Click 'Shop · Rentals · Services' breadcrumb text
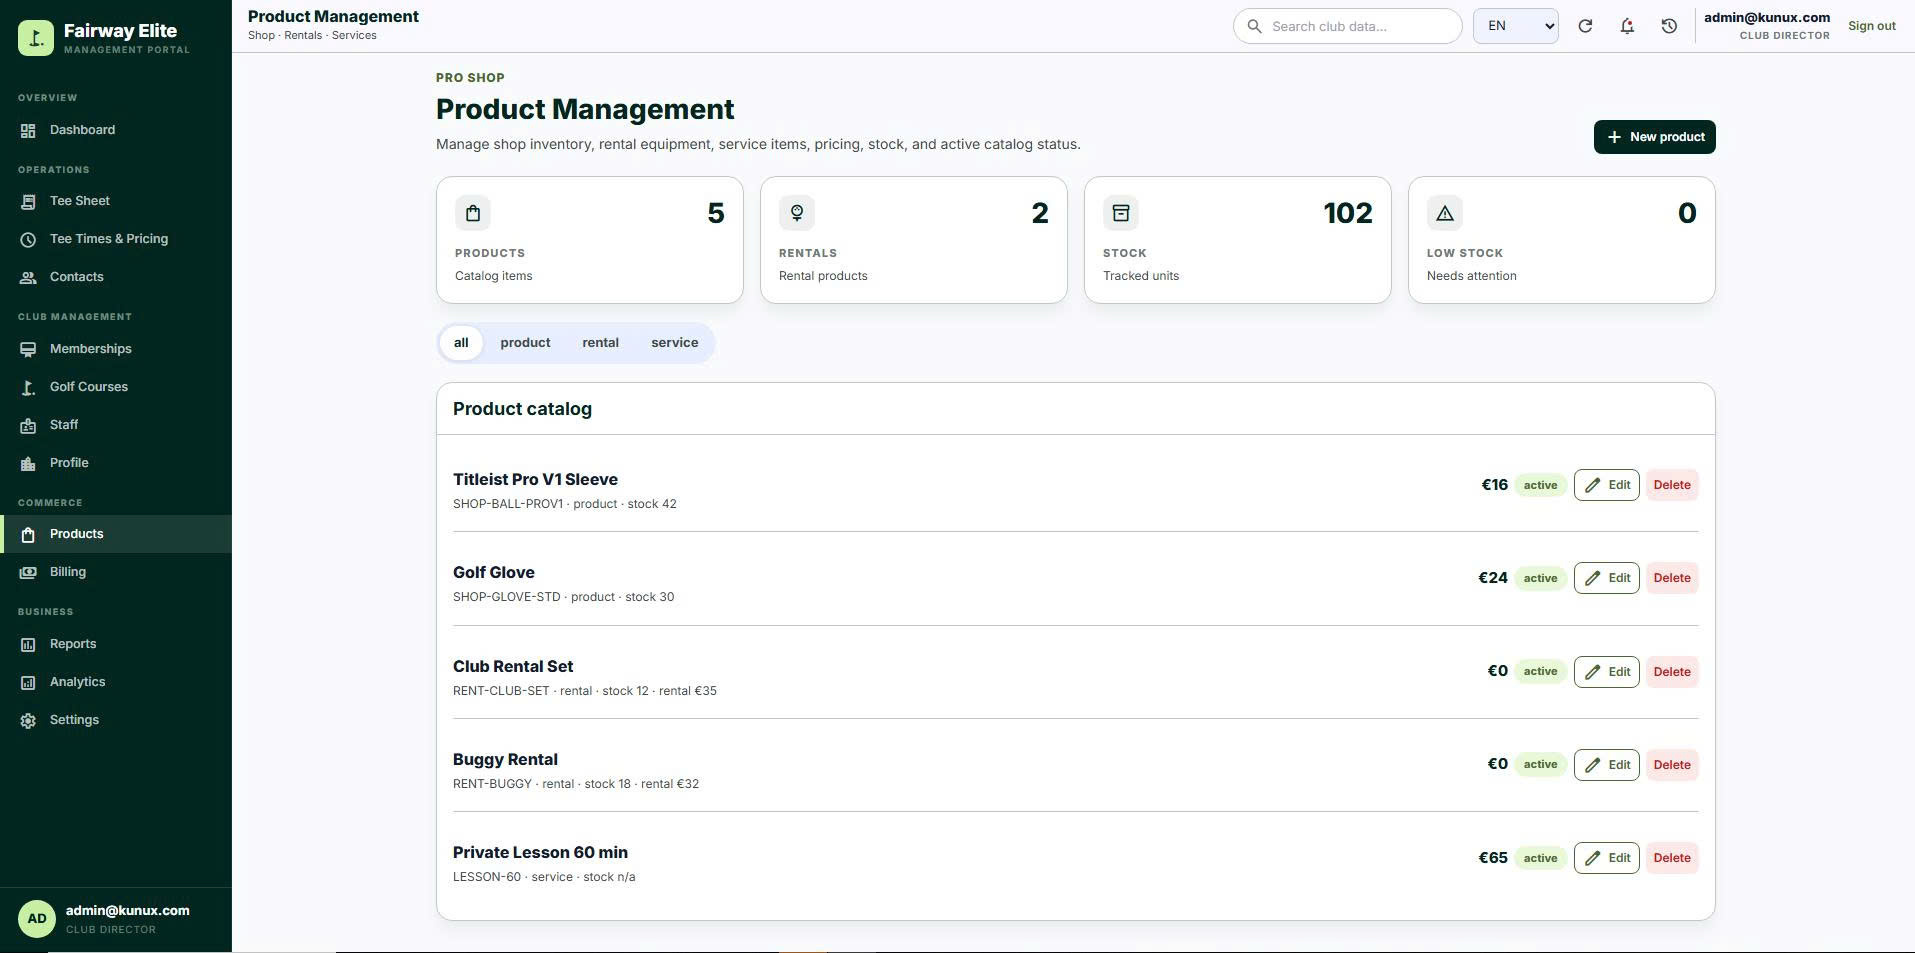This screenshot has height=953, width=1915. tap(312, 35)
